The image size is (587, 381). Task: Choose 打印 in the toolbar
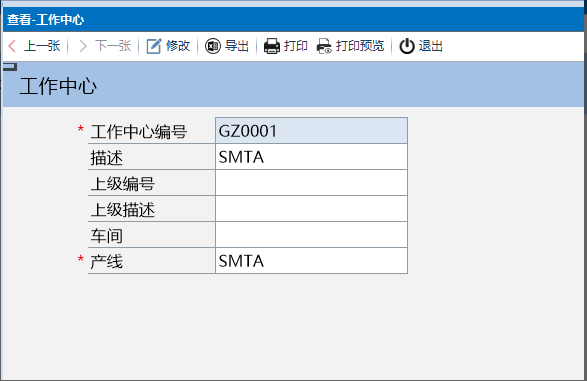296,46
